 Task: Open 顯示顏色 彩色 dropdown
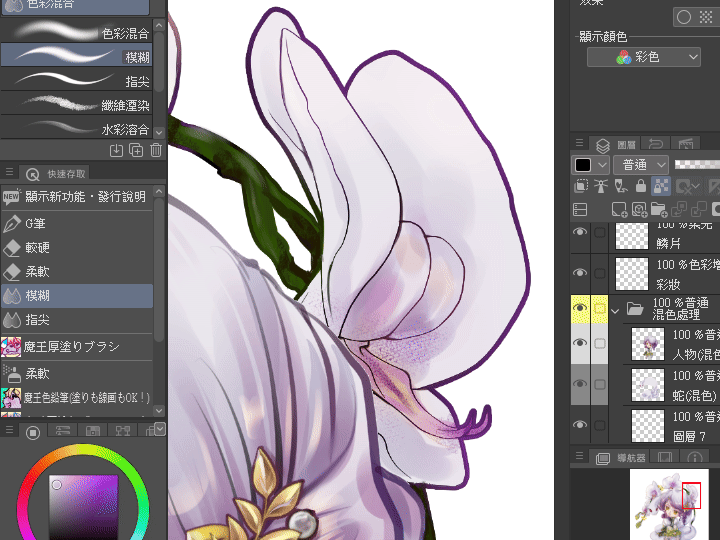click(x=644, y=57)
